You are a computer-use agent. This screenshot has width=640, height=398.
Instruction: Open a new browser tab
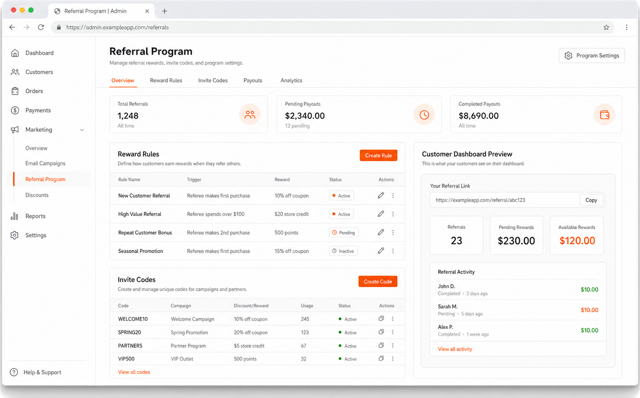164,11
